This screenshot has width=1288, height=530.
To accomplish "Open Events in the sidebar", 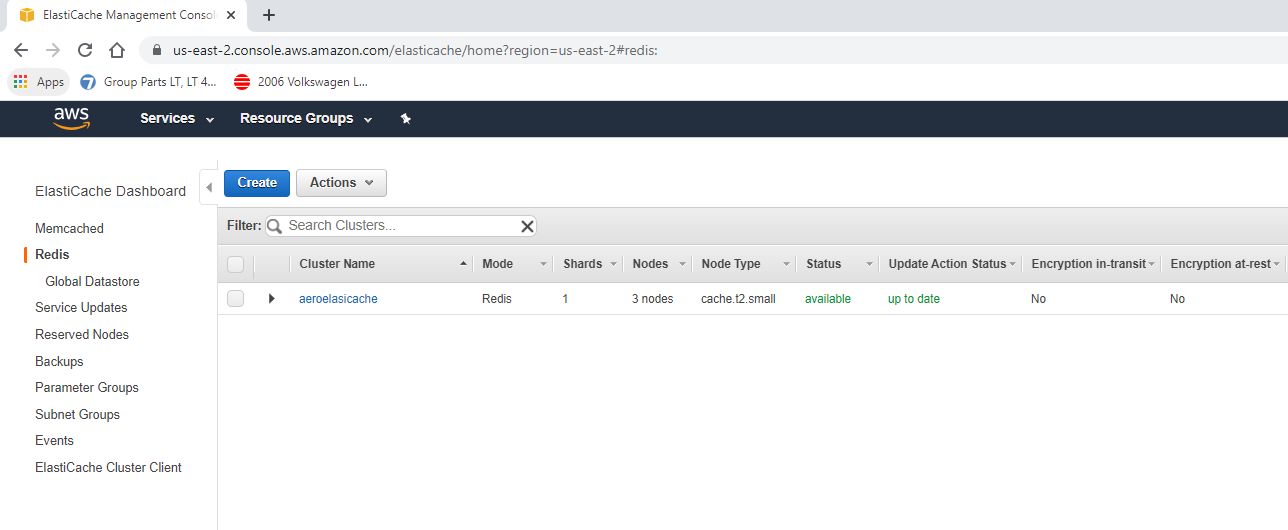I will [54, 440].
